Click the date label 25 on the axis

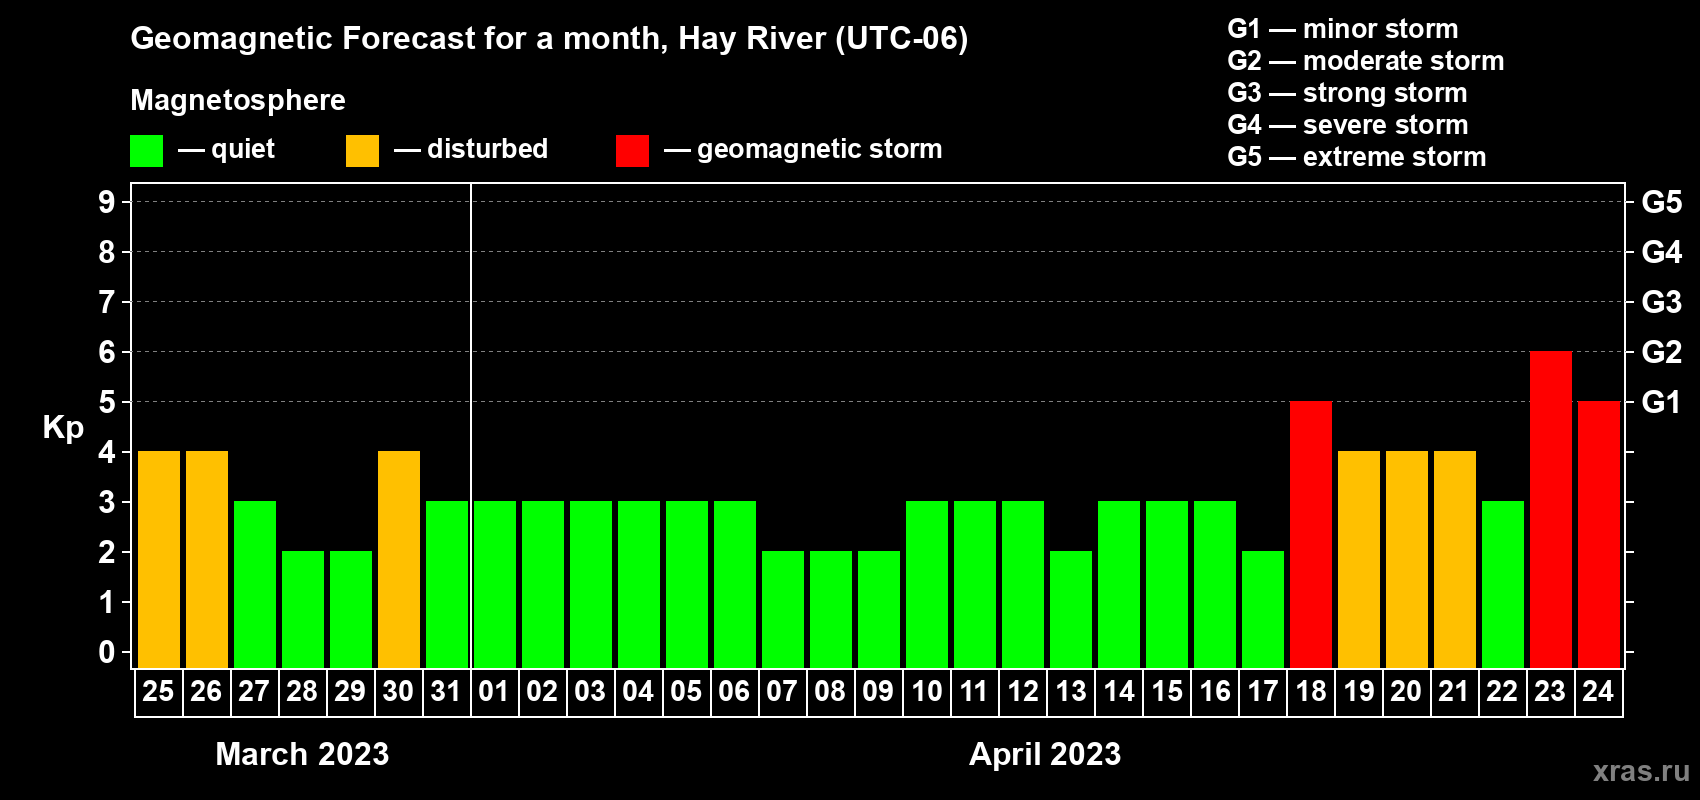coord(158,691)
